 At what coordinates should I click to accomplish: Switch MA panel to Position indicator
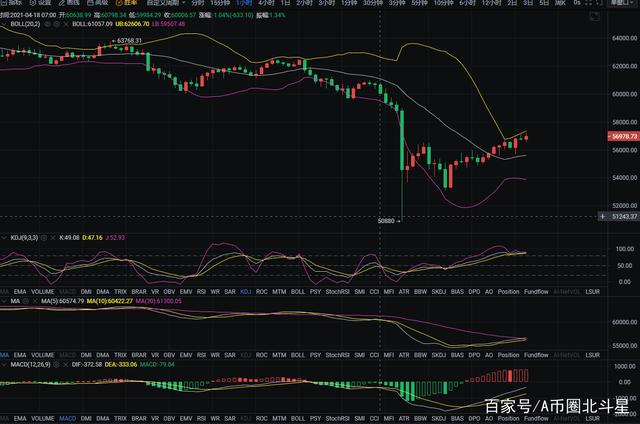click(x=508, y=355)
